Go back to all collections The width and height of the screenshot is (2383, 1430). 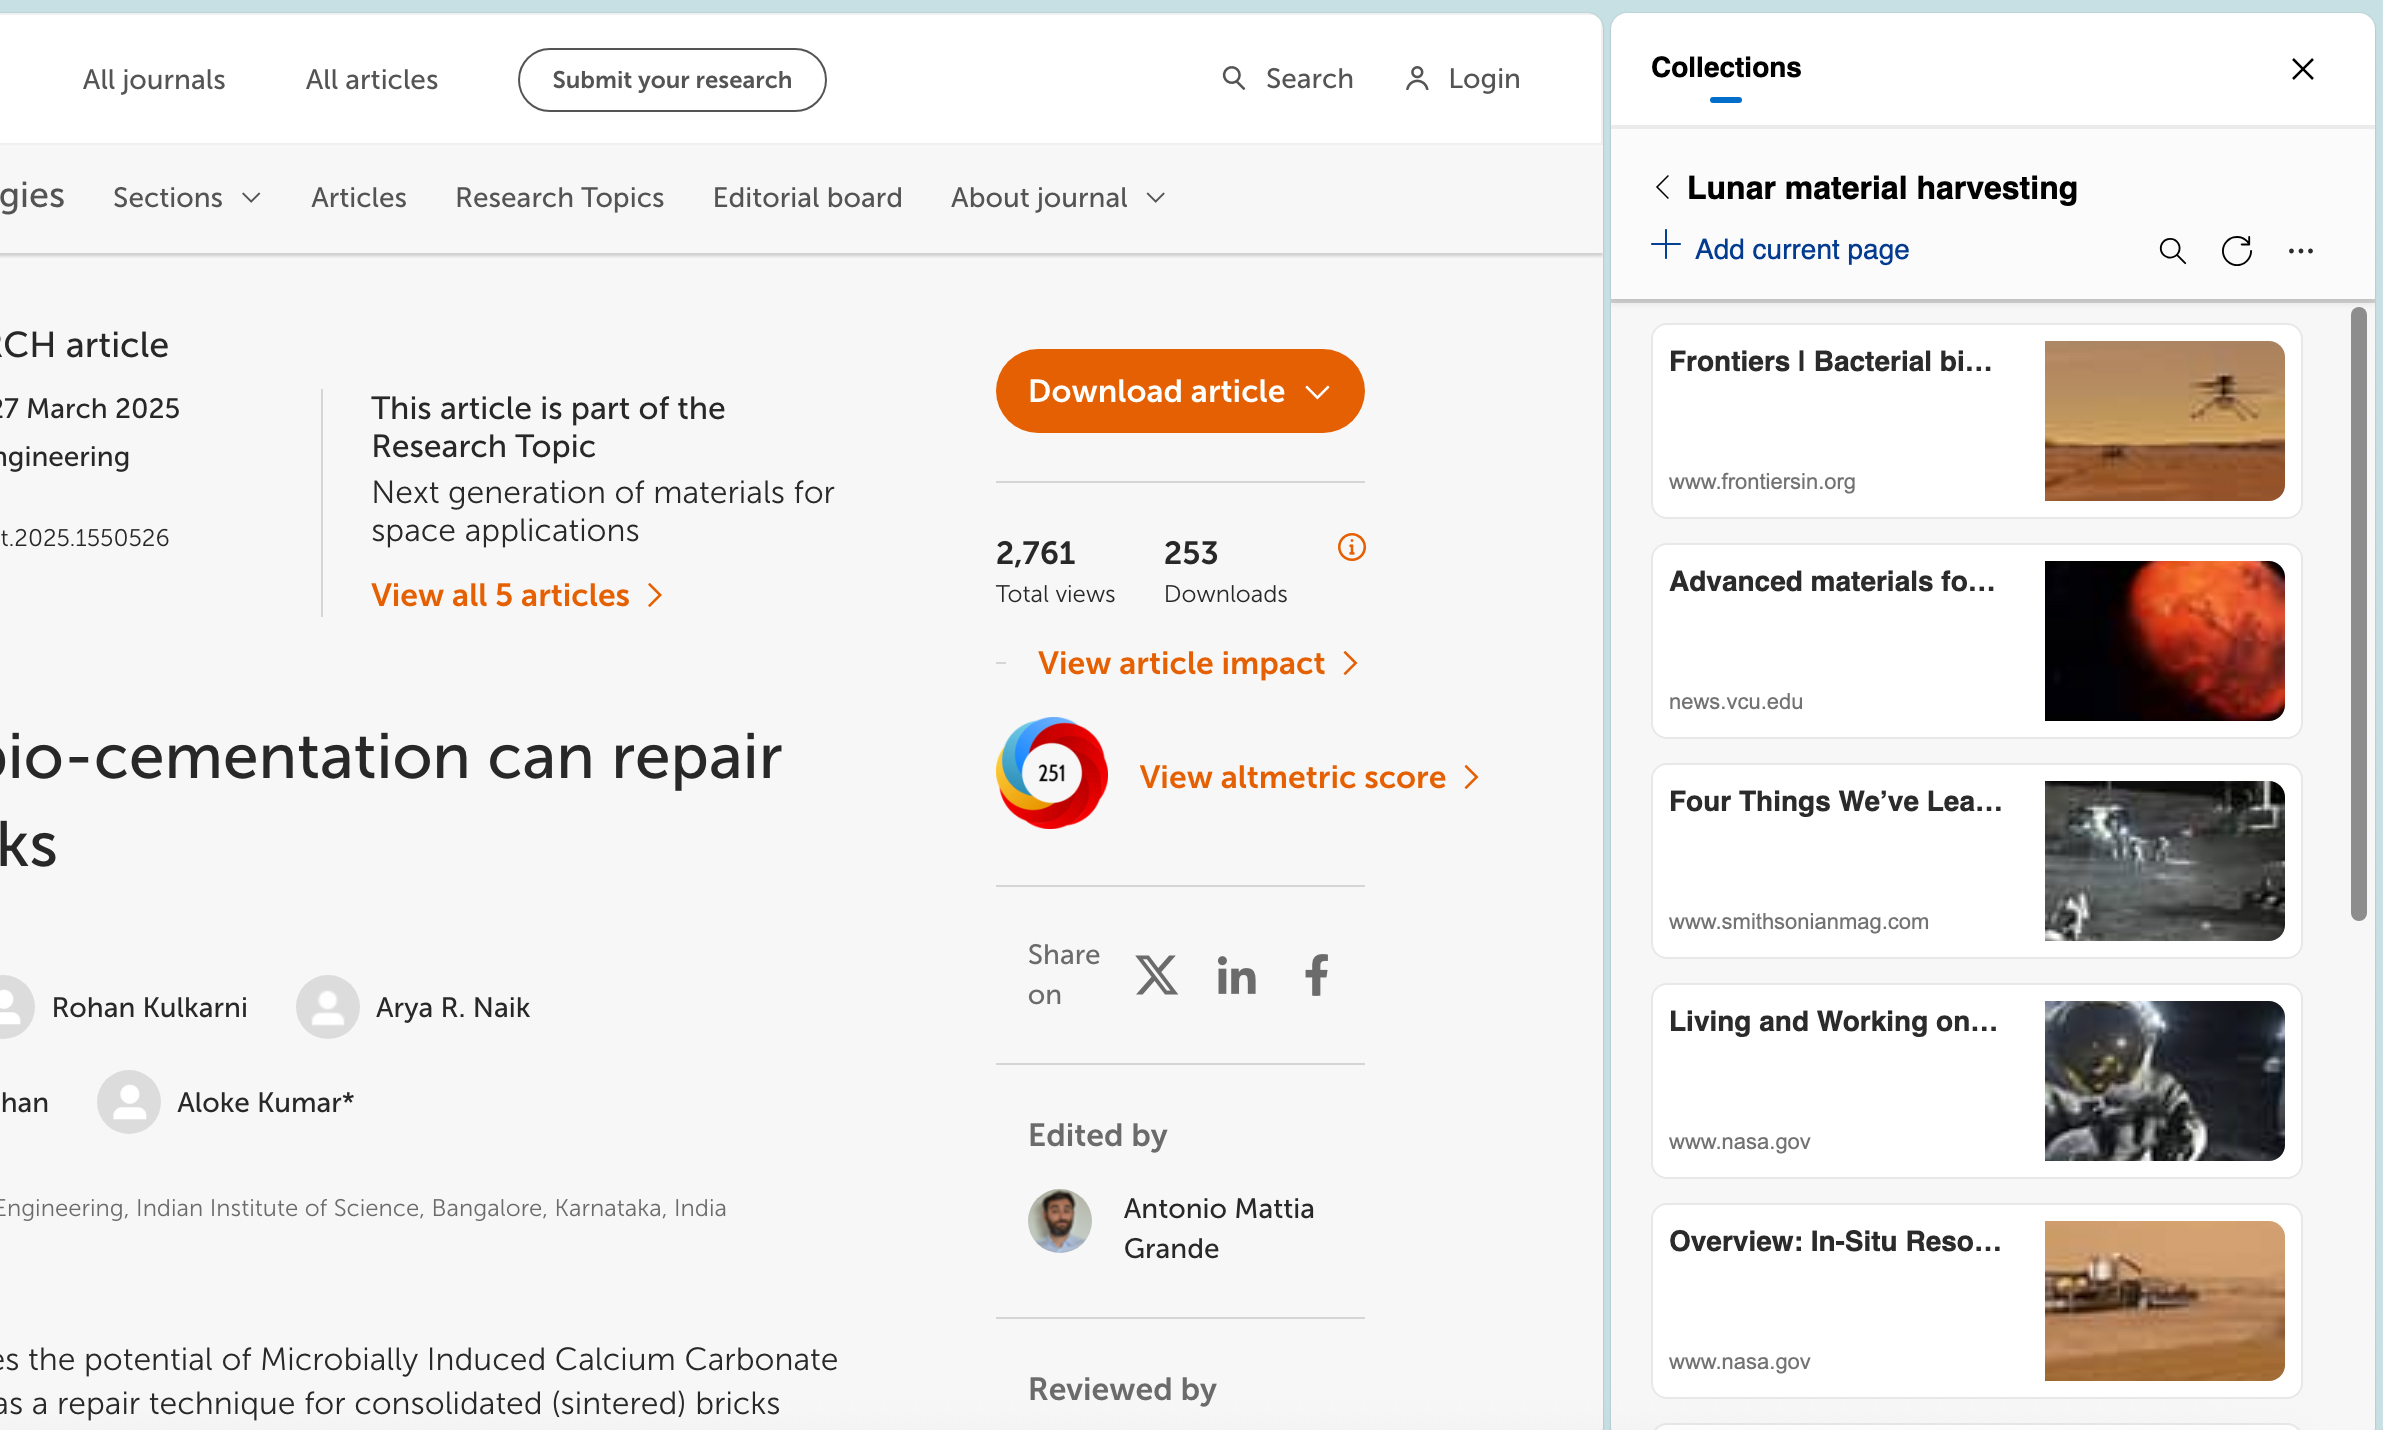pos(1663,187)
